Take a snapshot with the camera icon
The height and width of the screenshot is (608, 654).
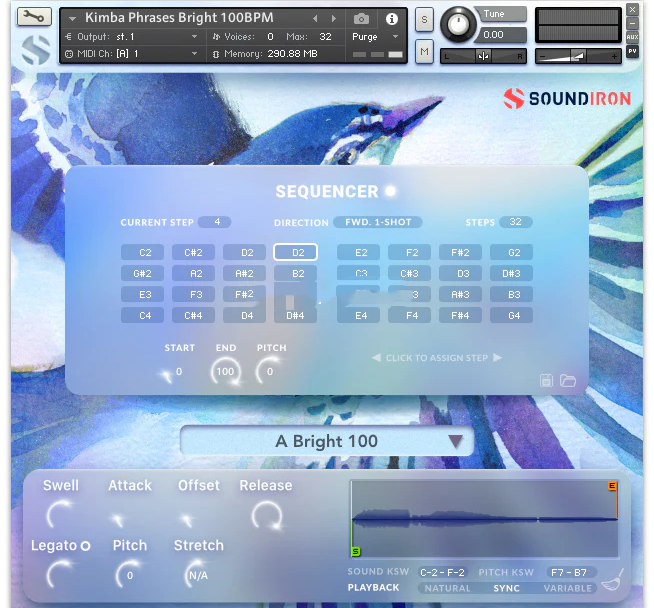pyautogui.click(x=361, y=19)
